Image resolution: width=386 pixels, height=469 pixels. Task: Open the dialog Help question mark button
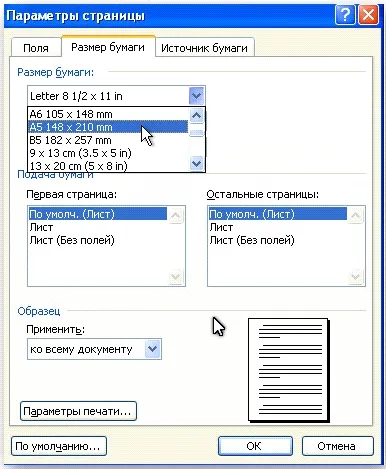(345, 15)
